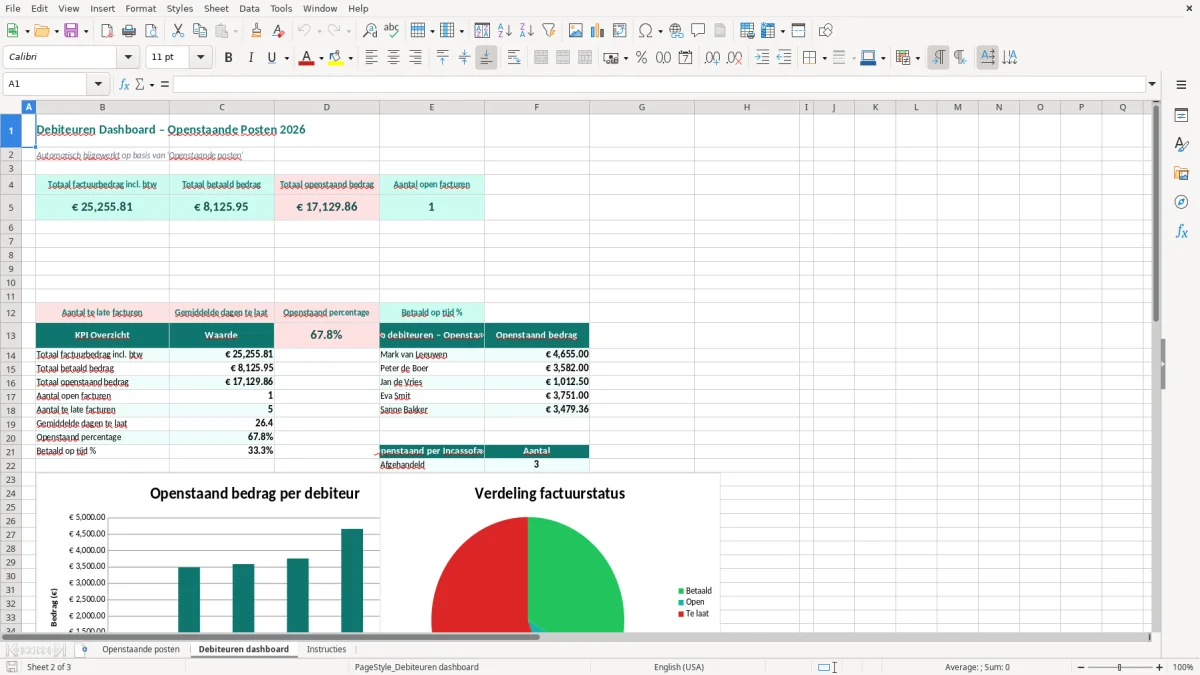The width and height of the screenshot is (1200, 675).
Task: Toggle the AutoFilter funnel
Action: click(x=548, y=31)
